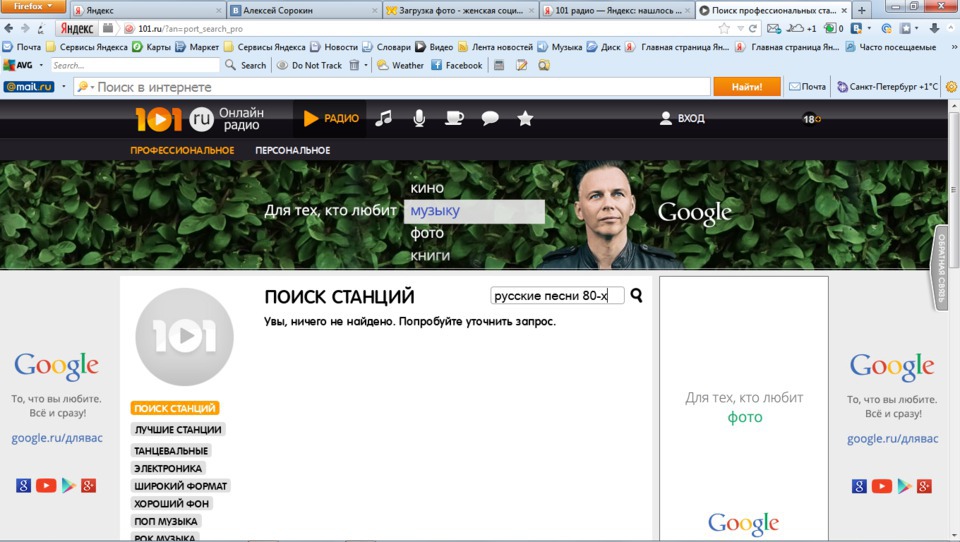Expand the Mail.ru logo dropdown arrow
960x542 pixels.
[x=63, y=87]
